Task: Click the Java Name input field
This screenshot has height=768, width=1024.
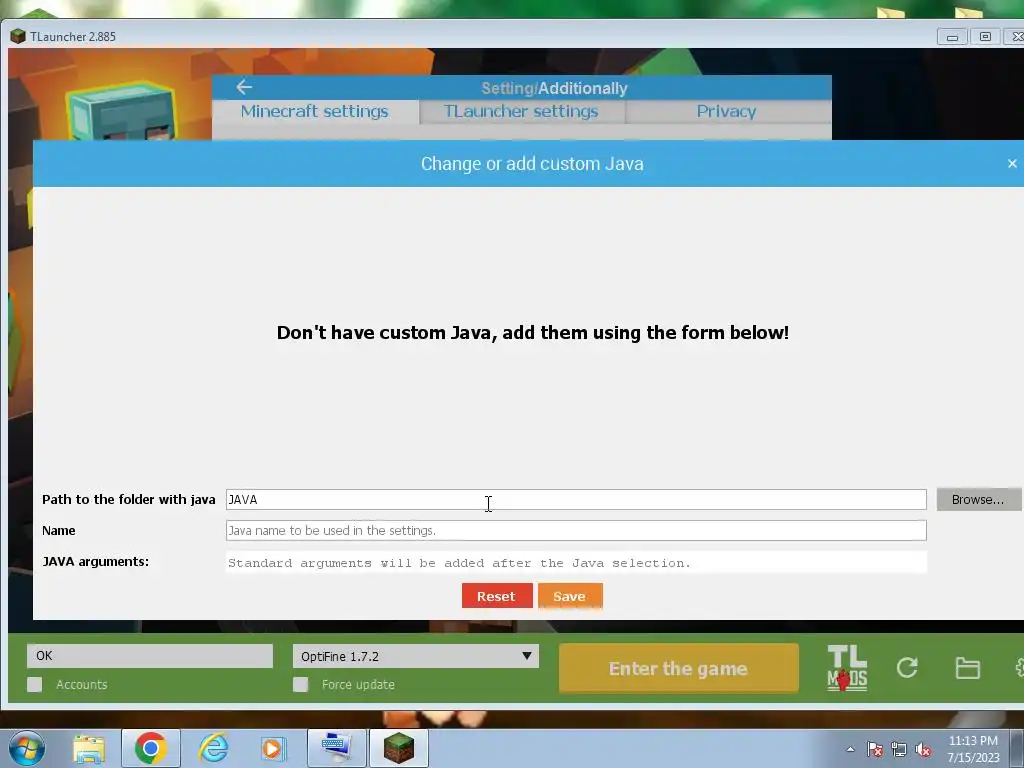Action: 576,530
